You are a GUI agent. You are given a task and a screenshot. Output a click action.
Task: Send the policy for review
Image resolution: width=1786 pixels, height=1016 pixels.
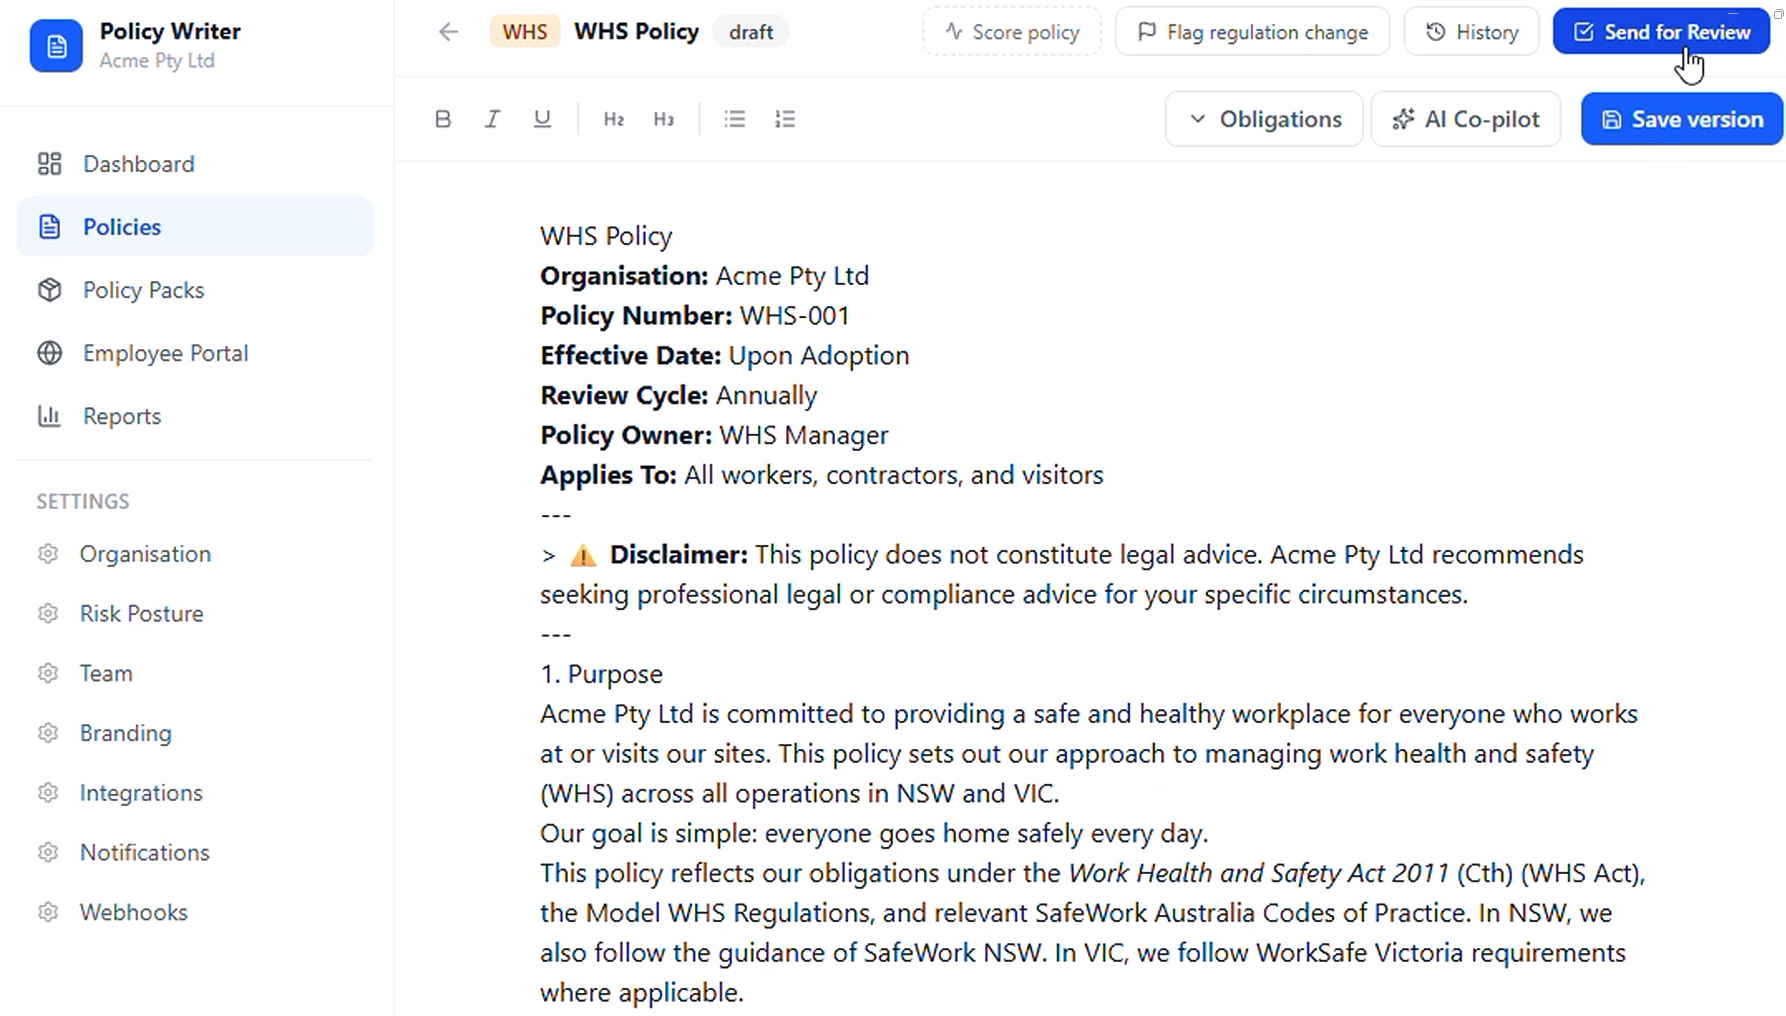click(1662, 32)
